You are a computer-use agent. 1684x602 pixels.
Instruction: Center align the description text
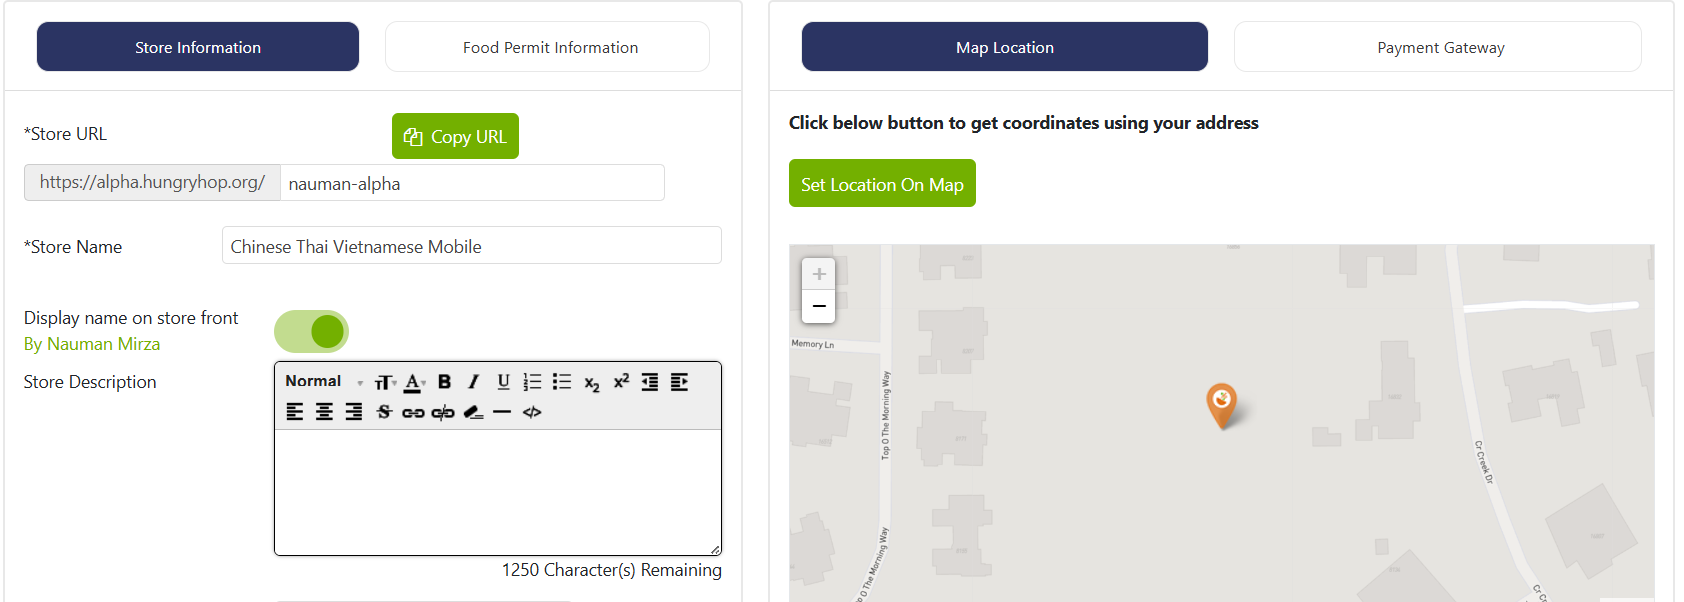[325, 412]
